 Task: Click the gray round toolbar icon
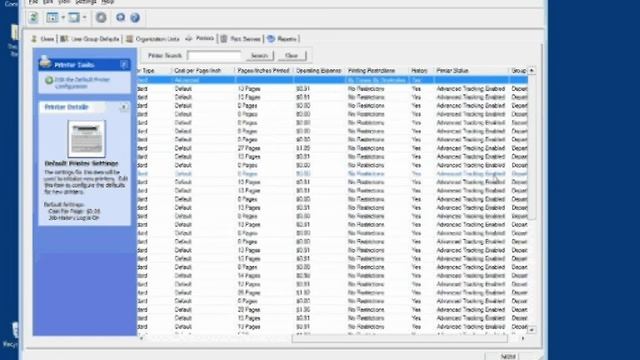point(101,18)
